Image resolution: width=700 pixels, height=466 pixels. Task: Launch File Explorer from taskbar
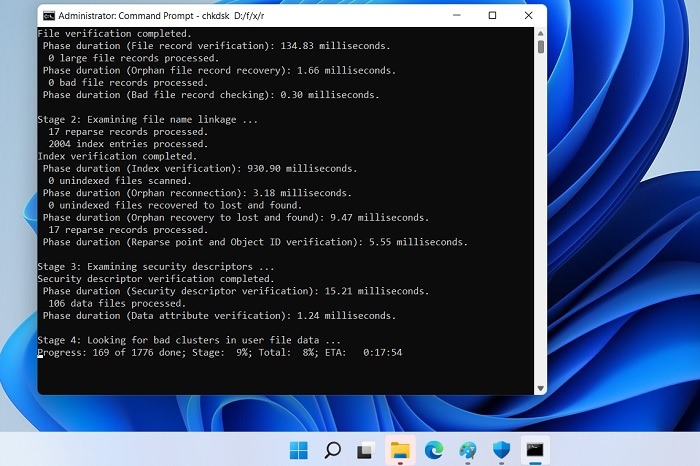400,450
